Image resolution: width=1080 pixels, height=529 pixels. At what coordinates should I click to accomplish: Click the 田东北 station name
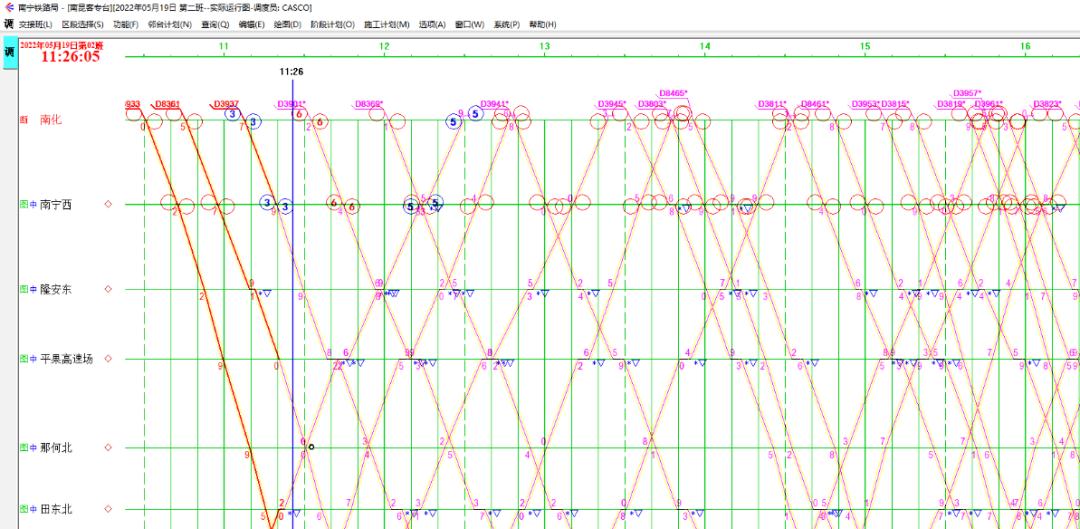(57, 509)
